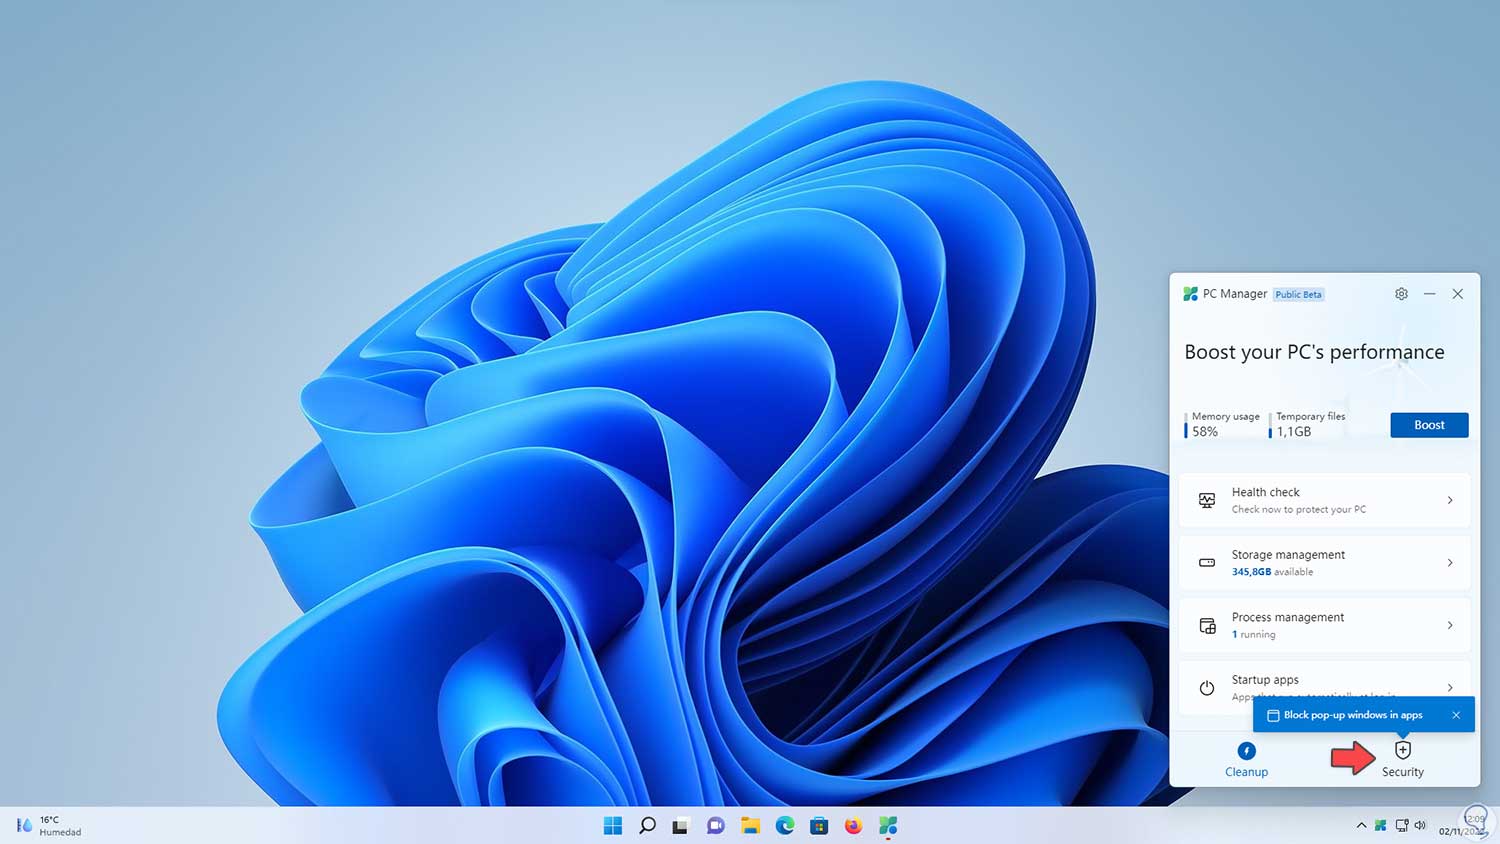Click the Boost button
The width and height of the screenshot is (1500, 844).
click(1429, 425)
